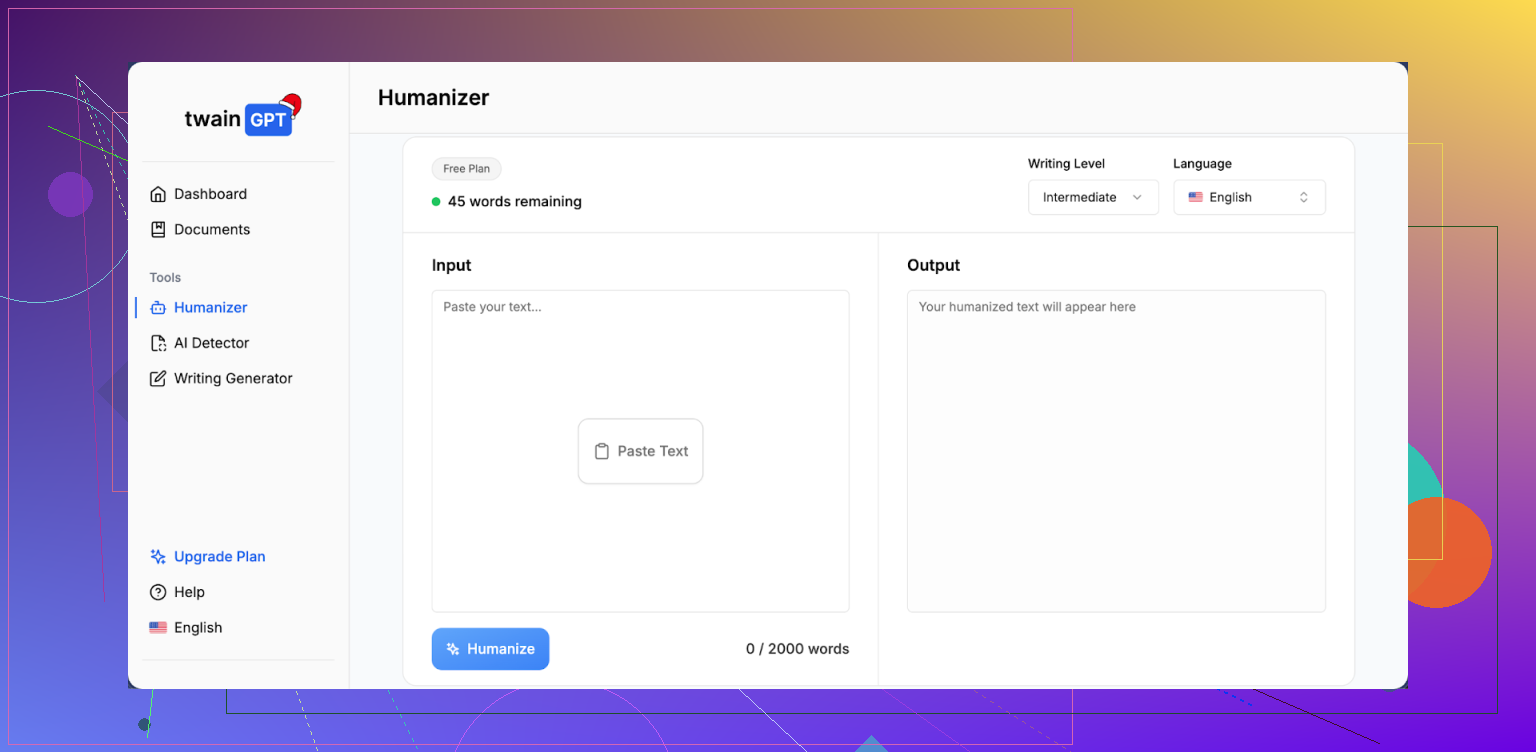
Task: Click the clipboard icon in Paste Text
Action: pyautogui.click(x=602, y=451)
